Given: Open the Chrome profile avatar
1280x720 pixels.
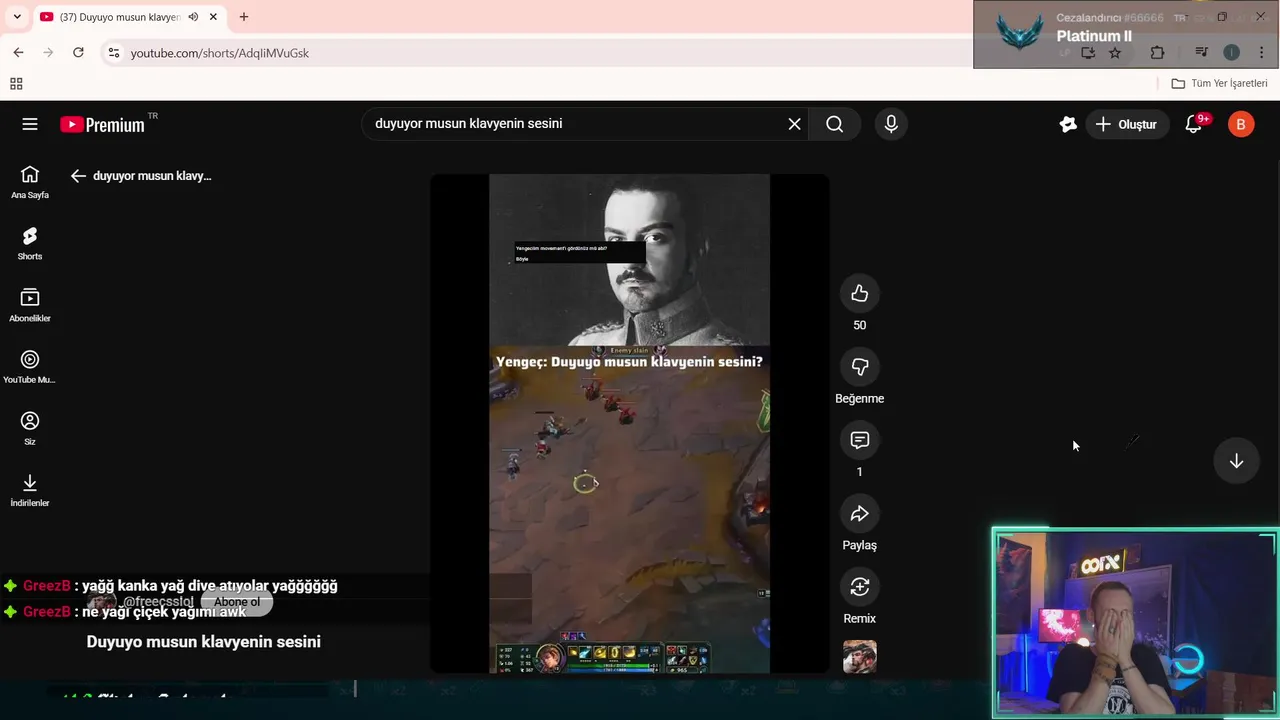Looking at the screenshot, I should [x=1231, y=52].
